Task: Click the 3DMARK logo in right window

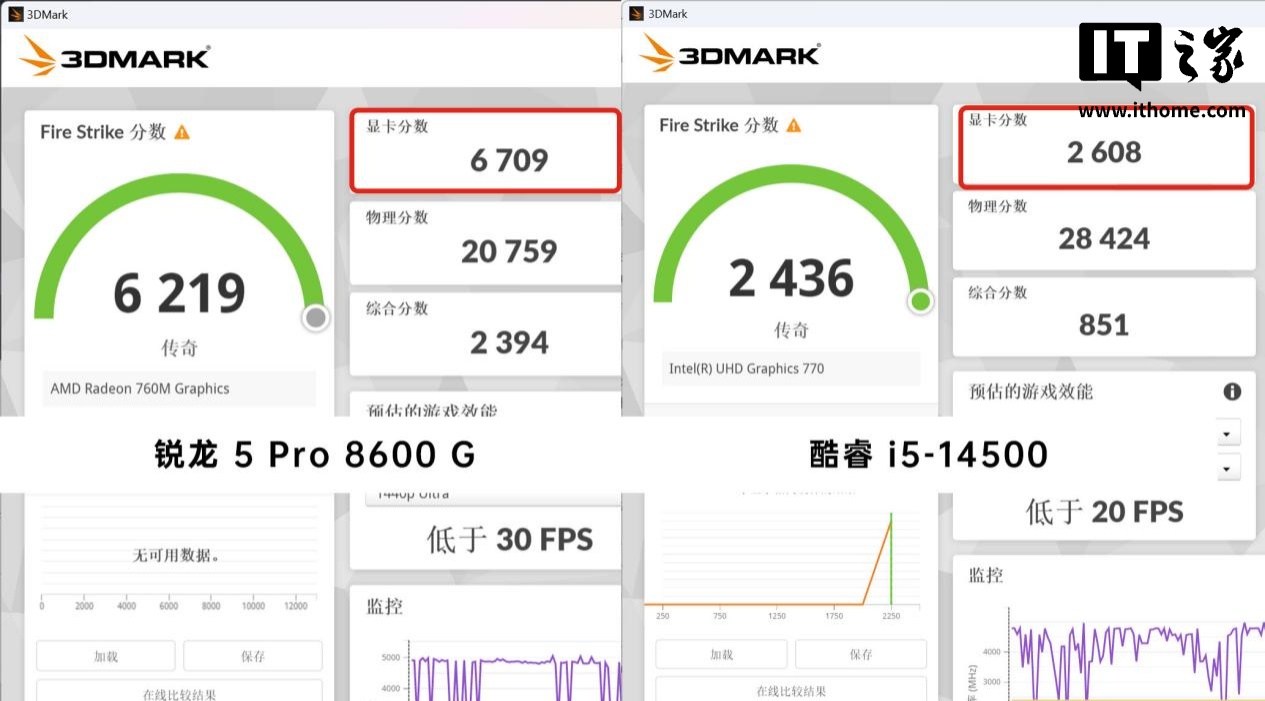Action: click(x=730, y=52)
